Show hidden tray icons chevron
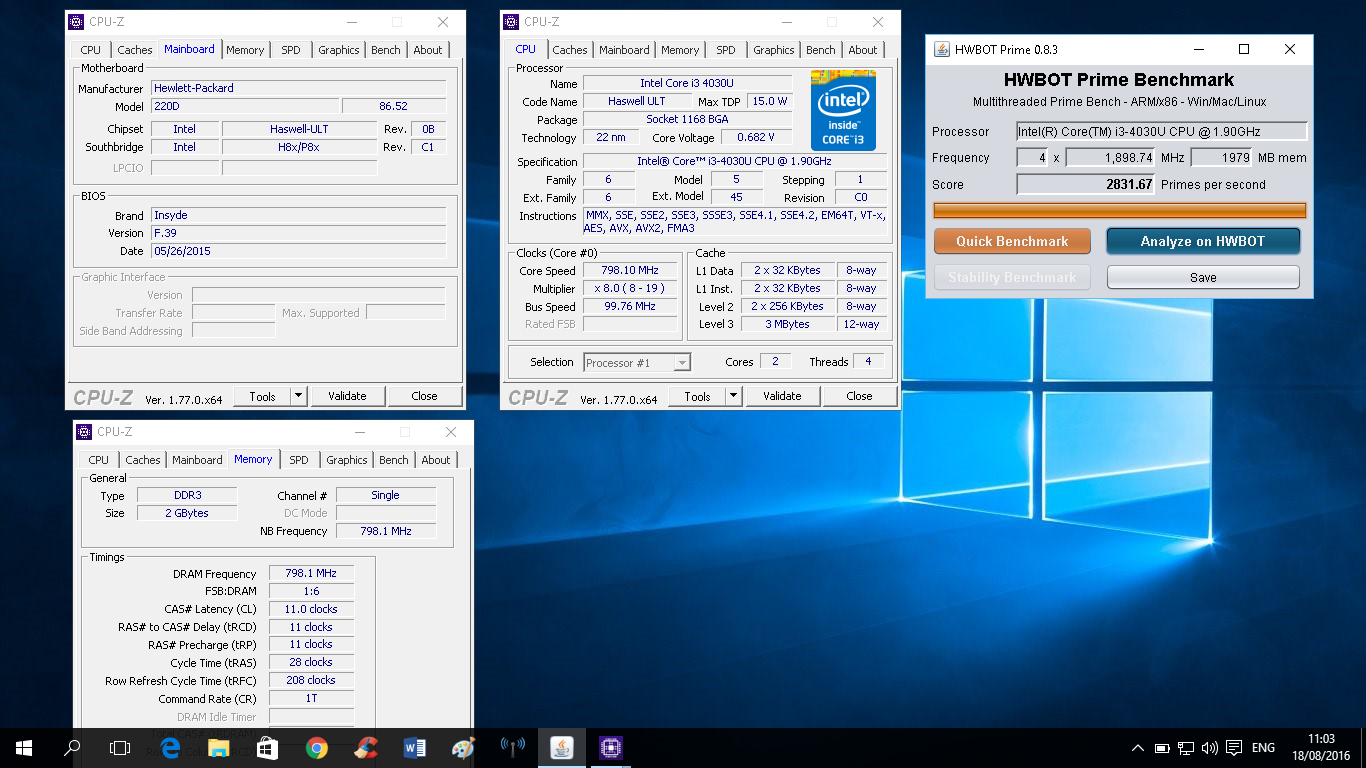Viewport: 1366px width, 768px height. 1138,748
